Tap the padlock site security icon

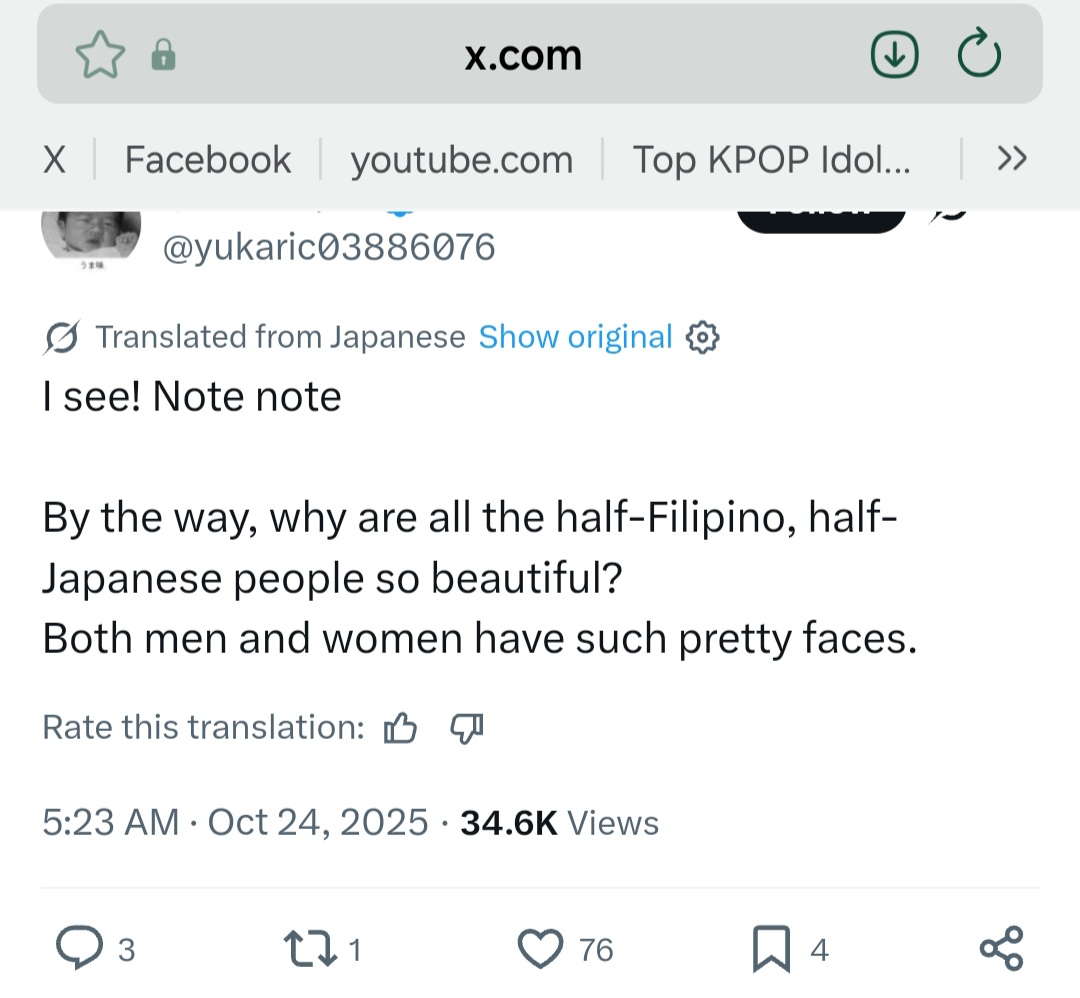pos(163,57)
